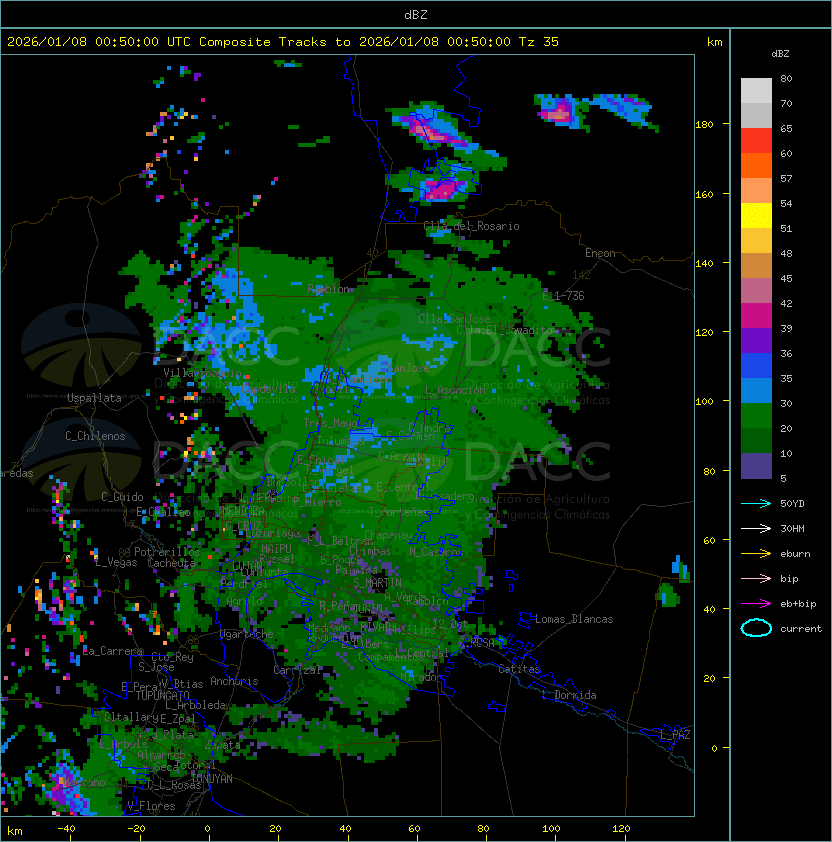Click the La_Carrera place label

tap(113, 651)
